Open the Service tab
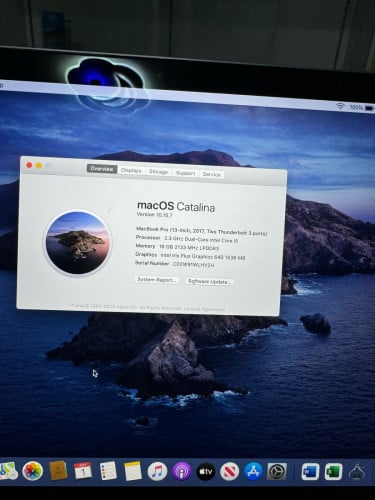Image resolution: width=375 pixels, height=500 pixels. 211,174
